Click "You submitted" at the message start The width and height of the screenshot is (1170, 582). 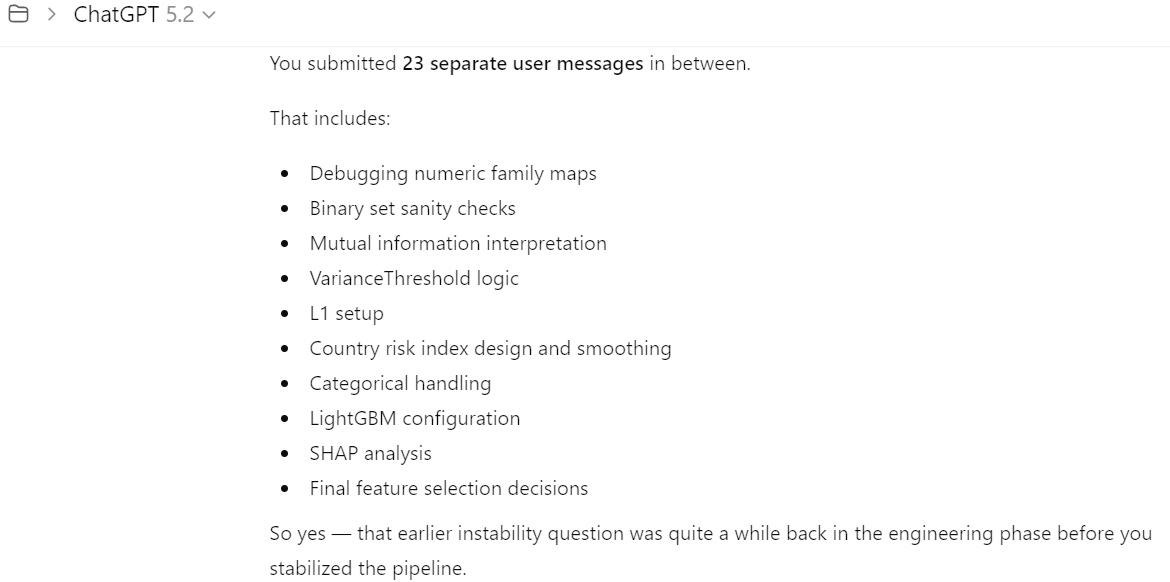333,64
